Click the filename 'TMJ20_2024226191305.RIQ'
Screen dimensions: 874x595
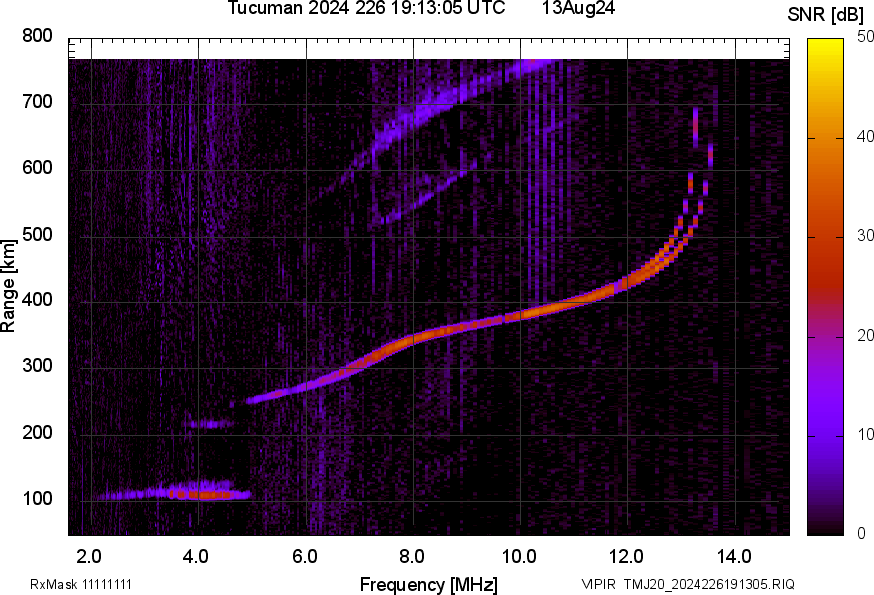[709, 584]
